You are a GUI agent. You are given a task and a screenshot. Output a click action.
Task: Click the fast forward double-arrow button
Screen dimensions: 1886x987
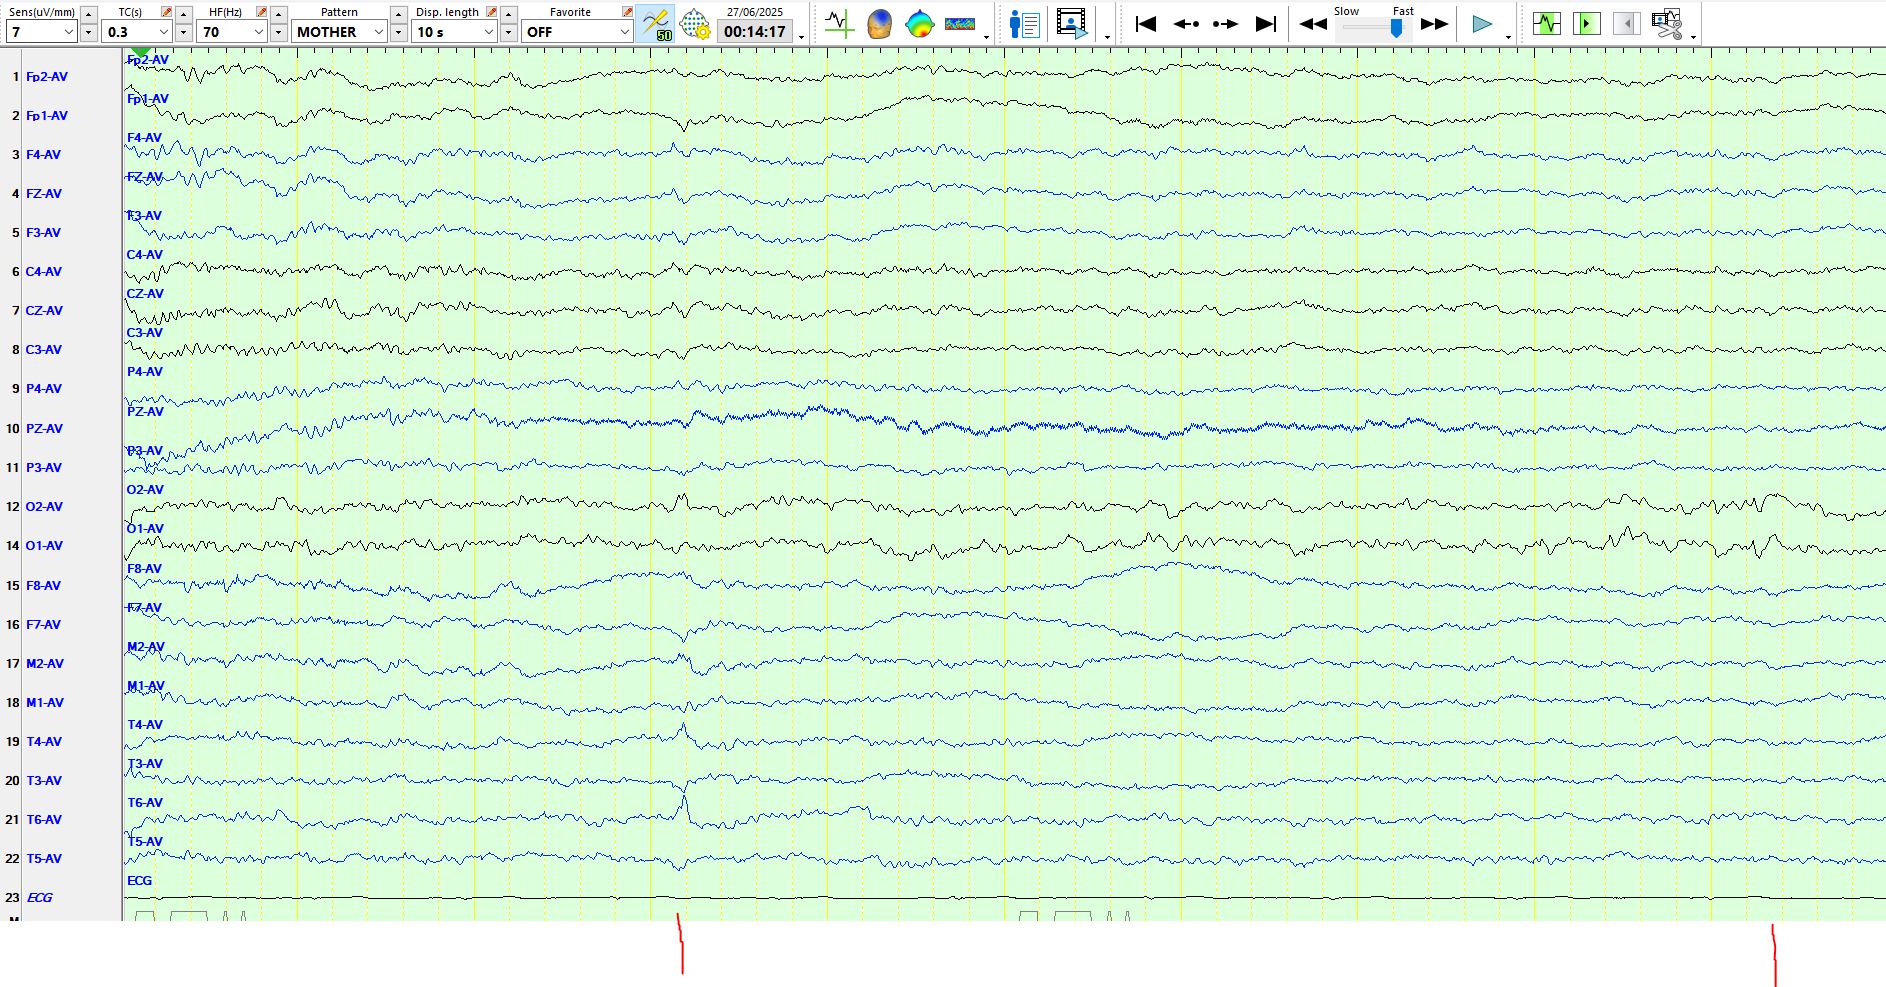point(1435,23)
